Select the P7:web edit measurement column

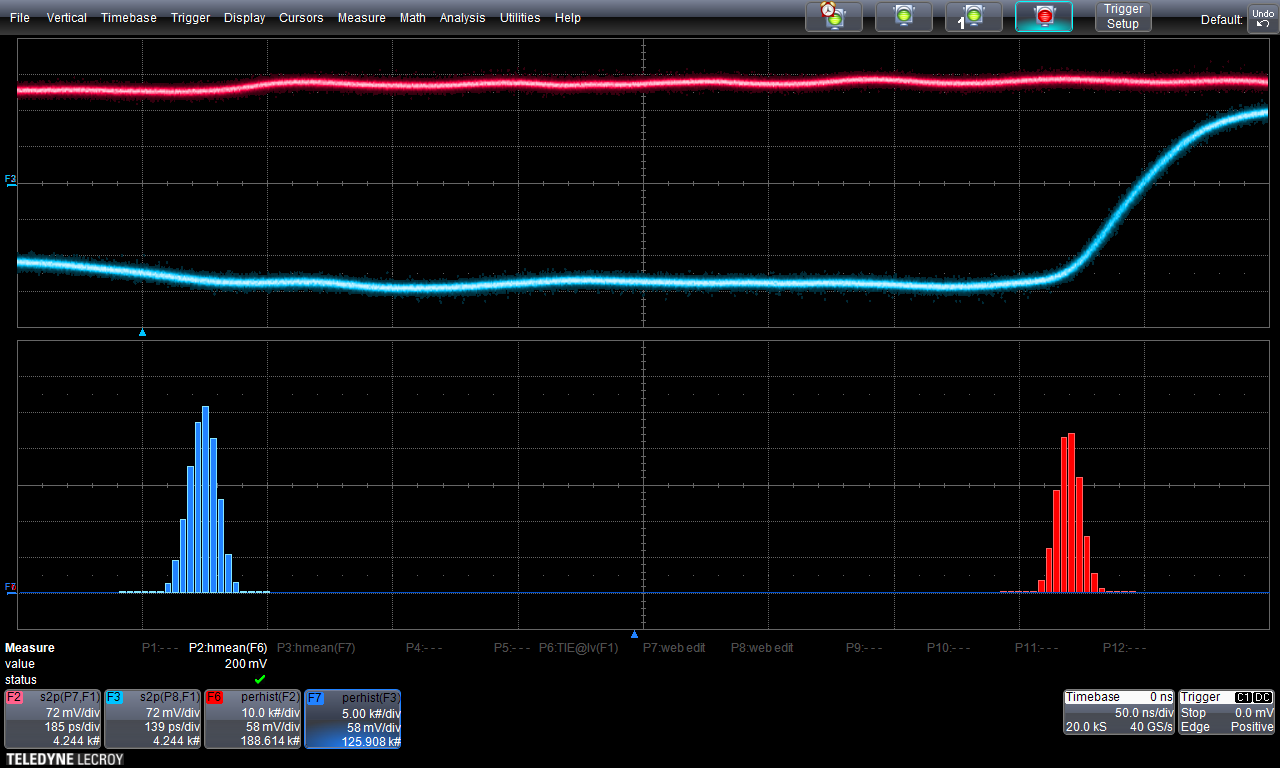(x=674, y=648)
